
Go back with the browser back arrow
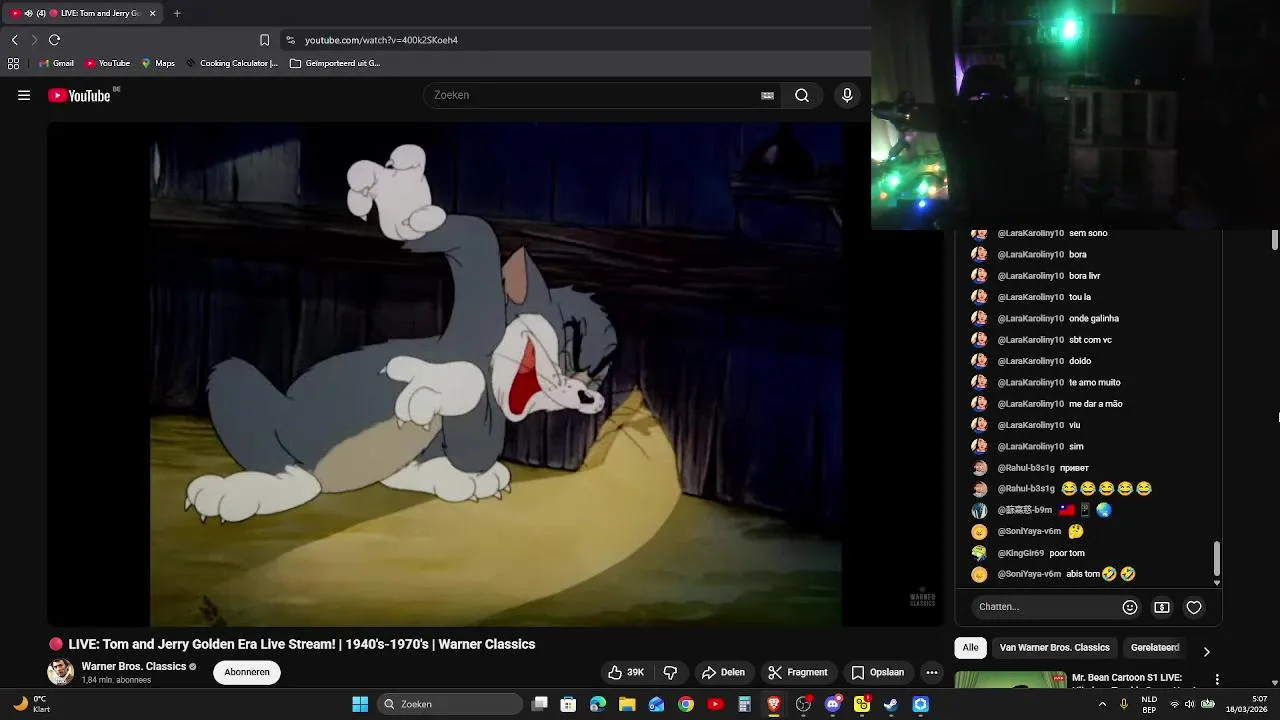[x=14, y=40]
